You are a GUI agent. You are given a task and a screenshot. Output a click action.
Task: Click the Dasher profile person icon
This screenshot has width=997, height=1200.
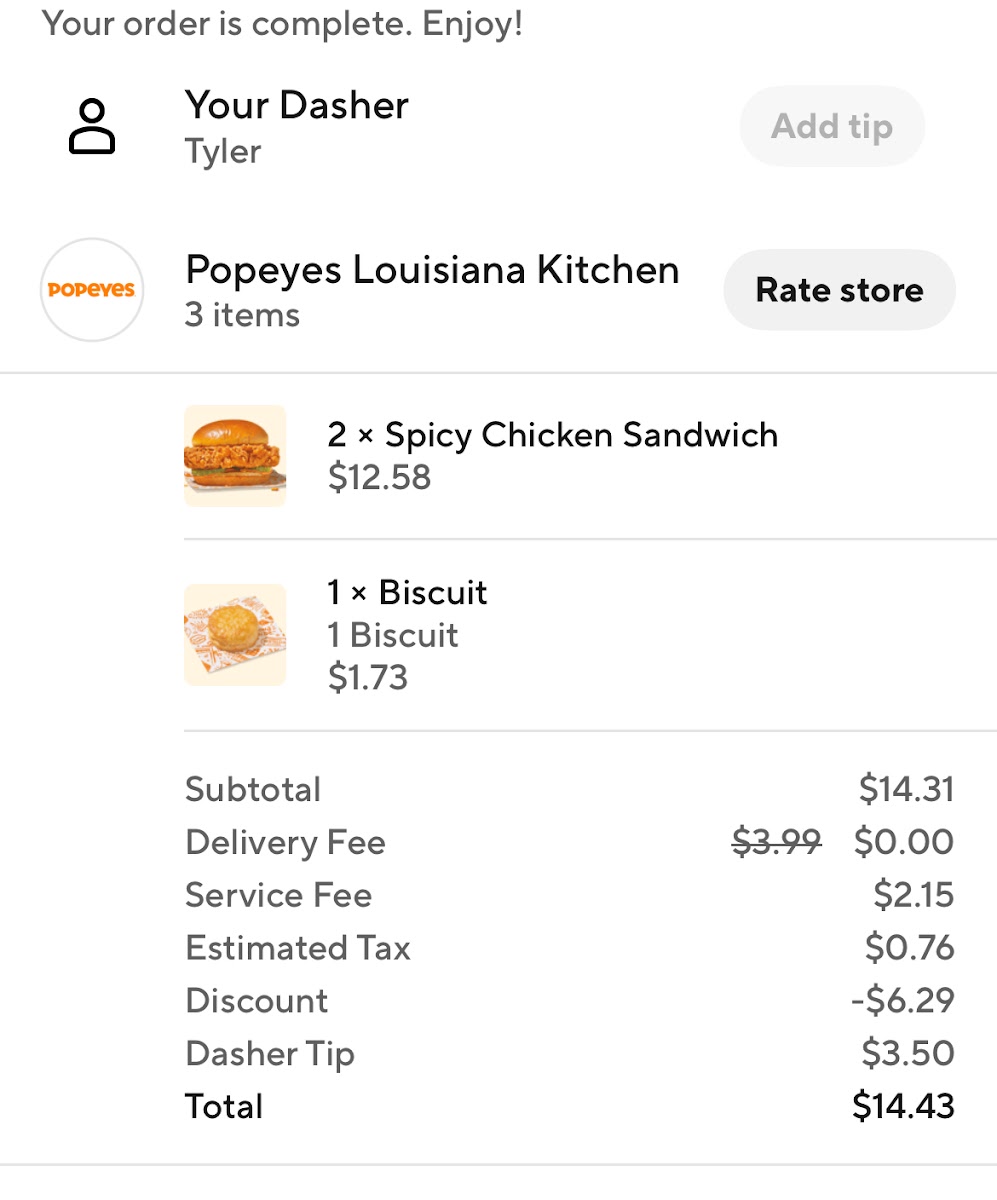[x=92, y=127]
